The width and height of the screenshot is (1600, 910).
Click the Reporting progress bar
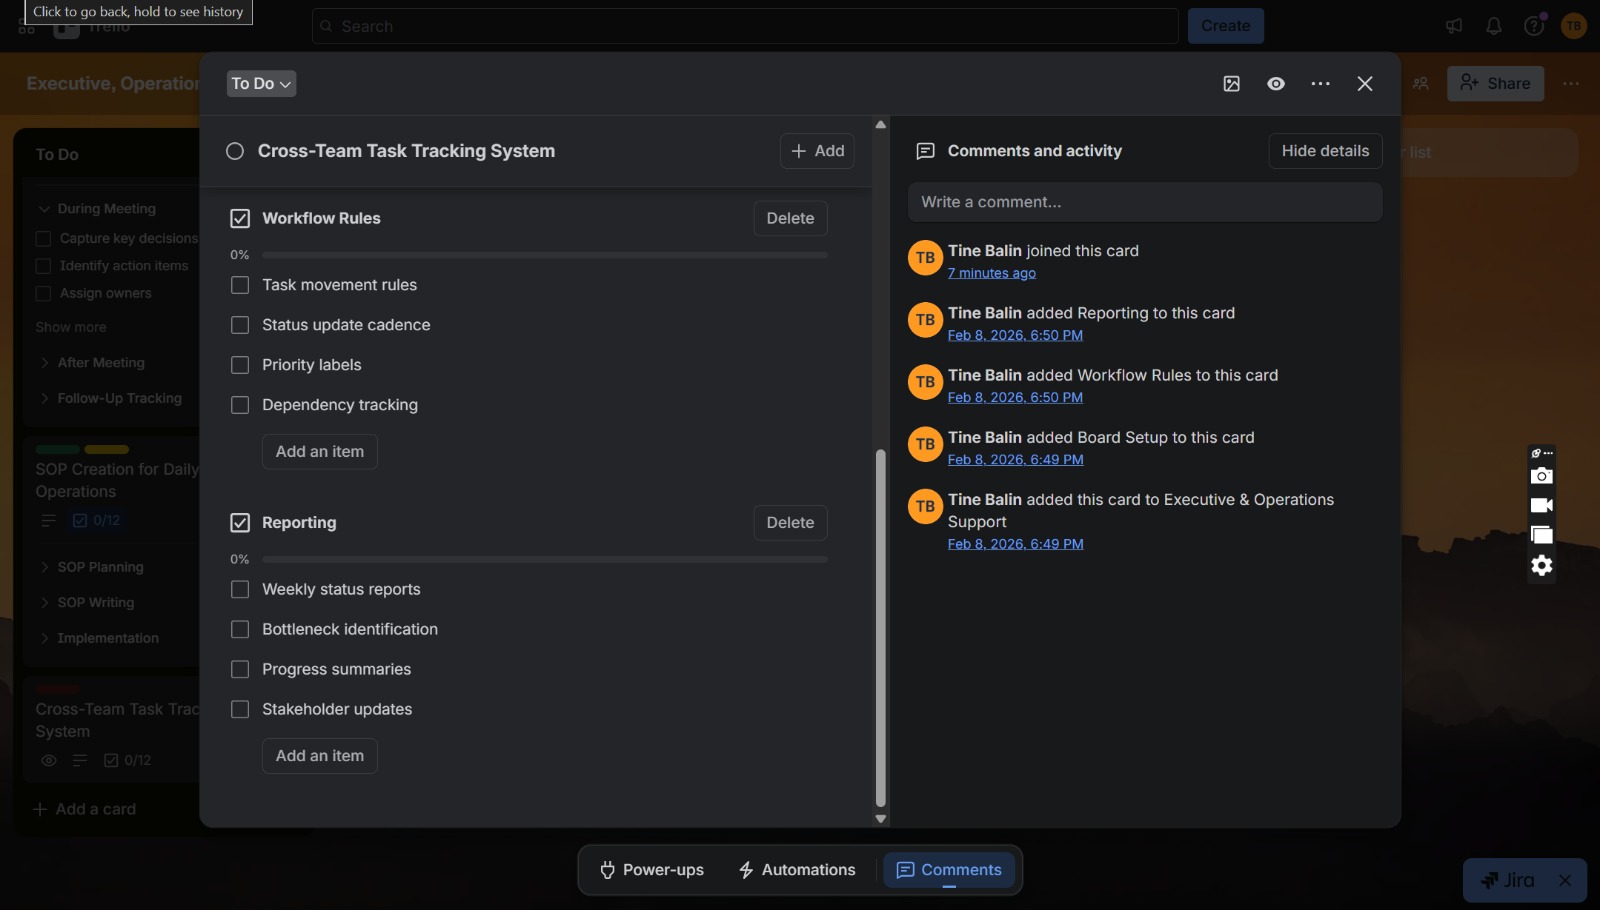coord(545,560)
